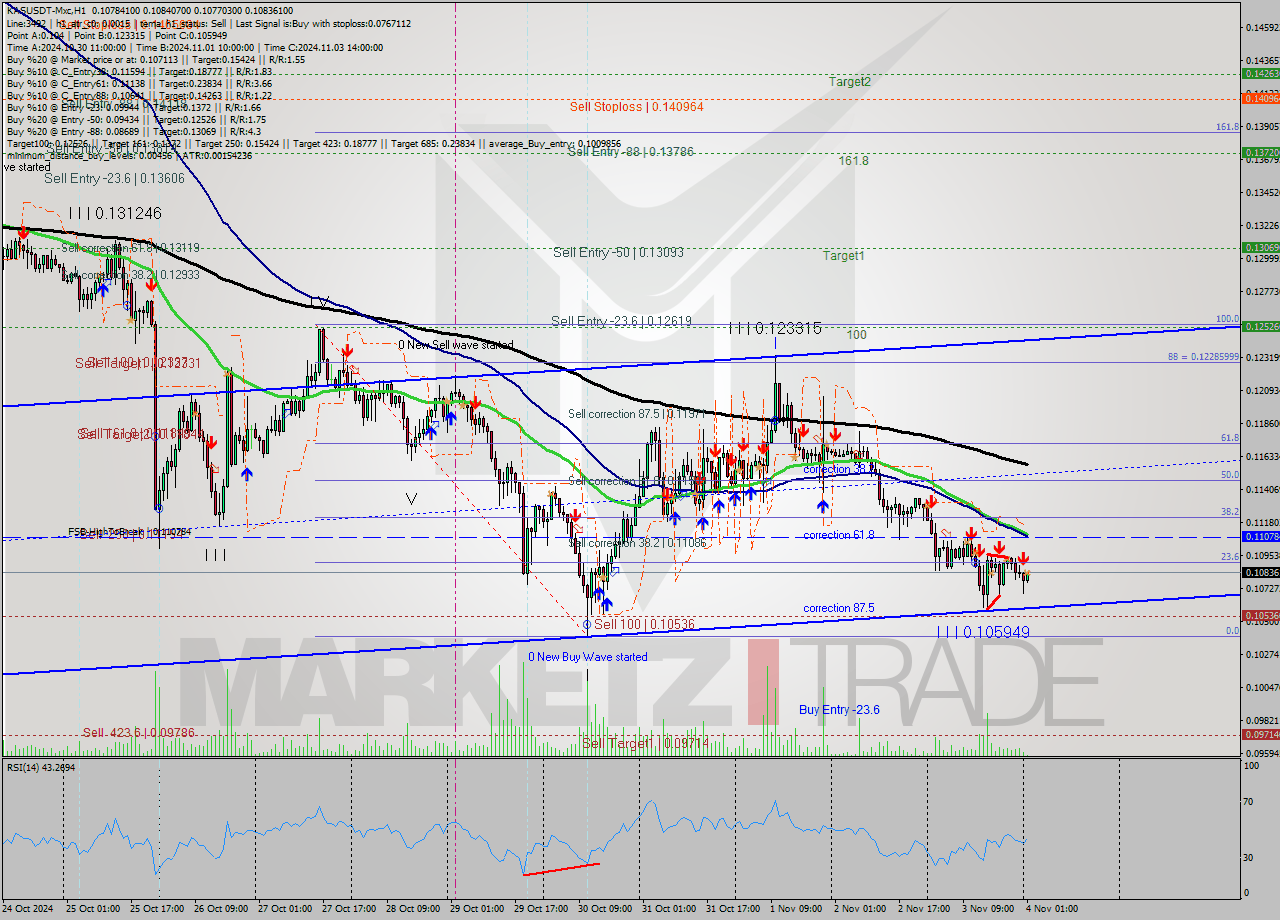Click the Fibonacci '23.6' level label
Viewport: 1280px width, 920px height.
point(1230,556)
